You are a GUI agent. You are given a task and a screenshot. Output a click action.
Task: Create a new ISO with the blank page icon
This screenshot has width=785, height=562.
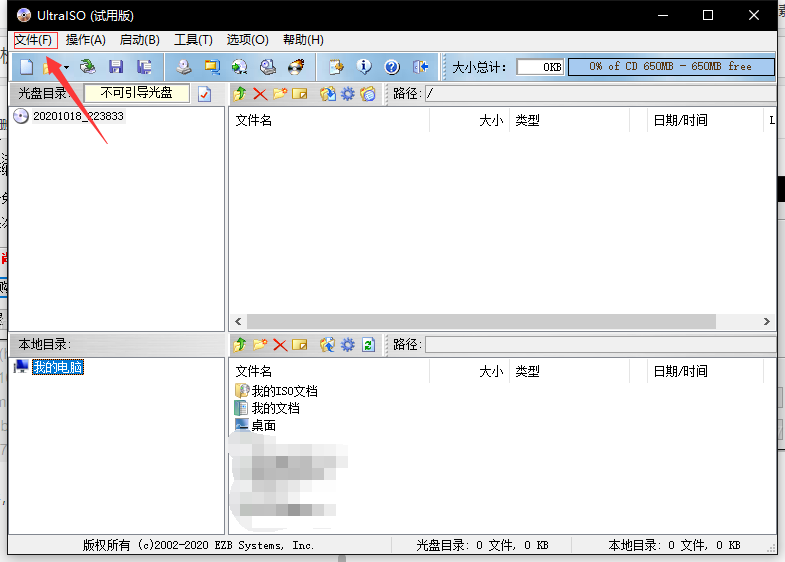(26, 67)
